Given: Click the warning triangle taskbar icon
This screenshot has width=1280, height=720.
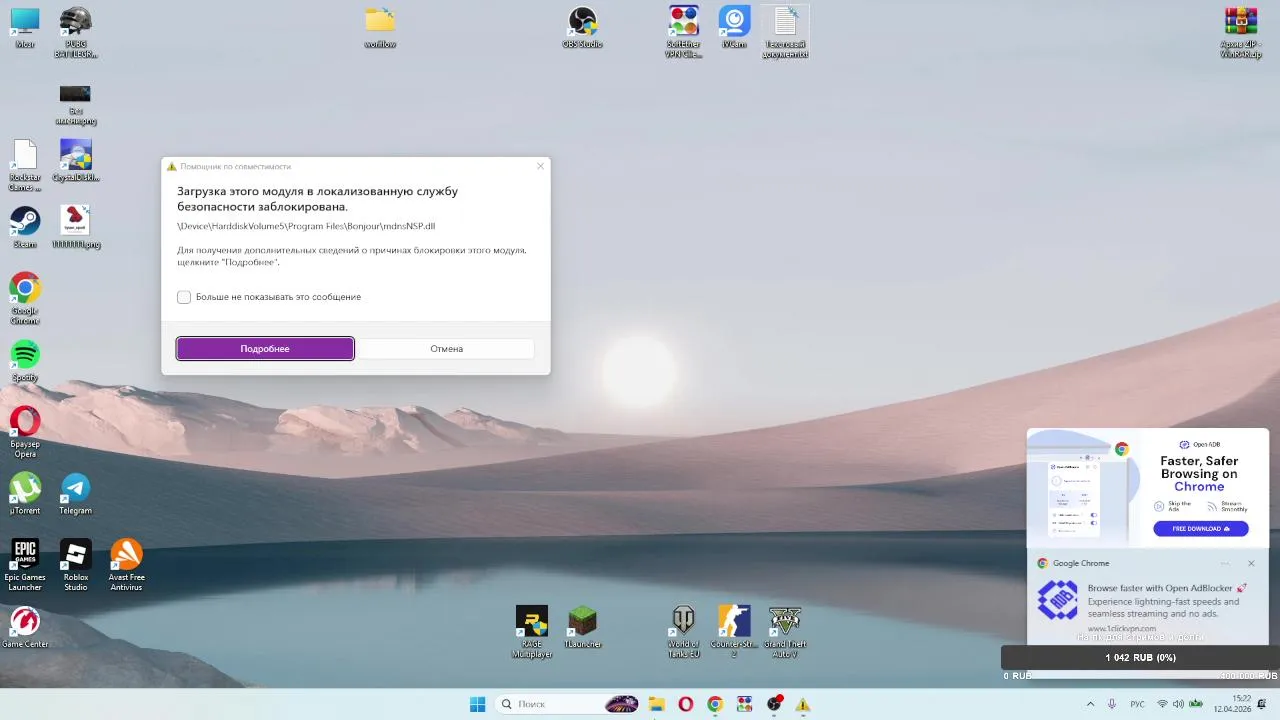Looking at the screenshot, I should point(803,704).
